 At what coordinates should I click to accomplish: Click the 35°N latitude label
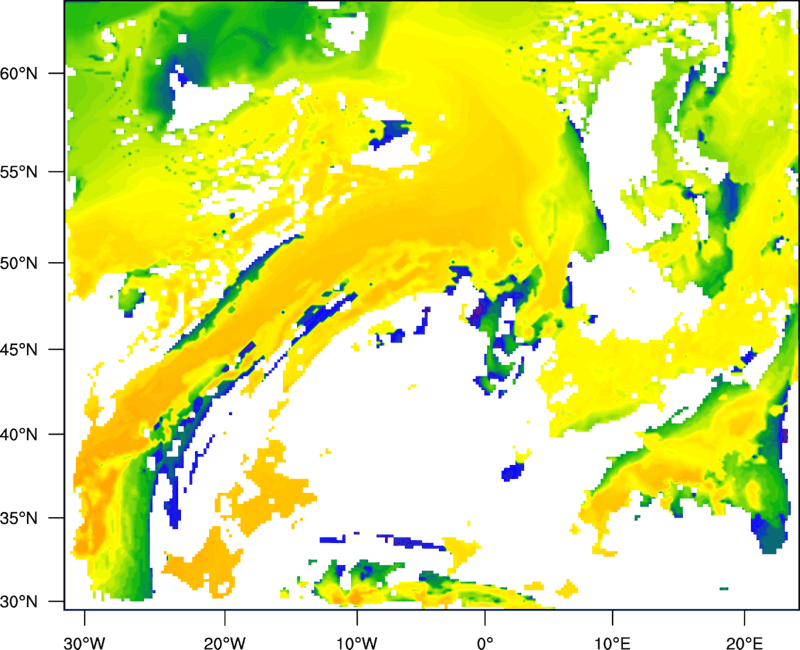pos(19,518)
